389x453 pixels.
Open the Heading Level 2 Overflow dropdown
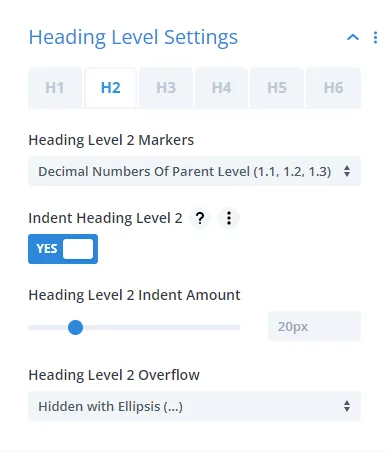click(194, 406)
